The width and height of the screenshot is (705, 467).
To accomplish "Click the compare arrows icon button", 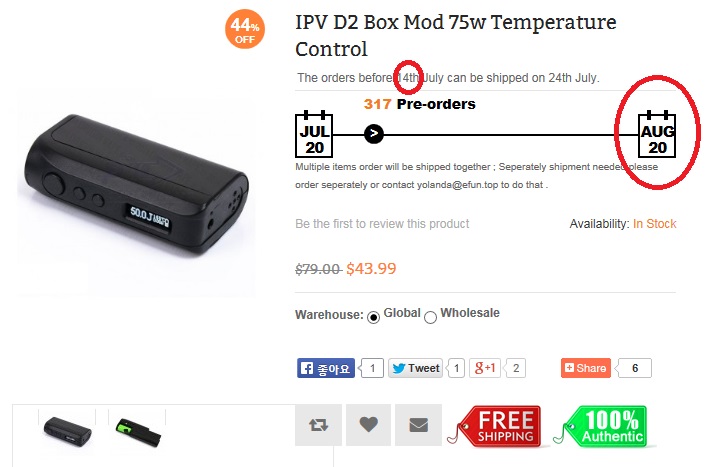I will click(318, 425).
